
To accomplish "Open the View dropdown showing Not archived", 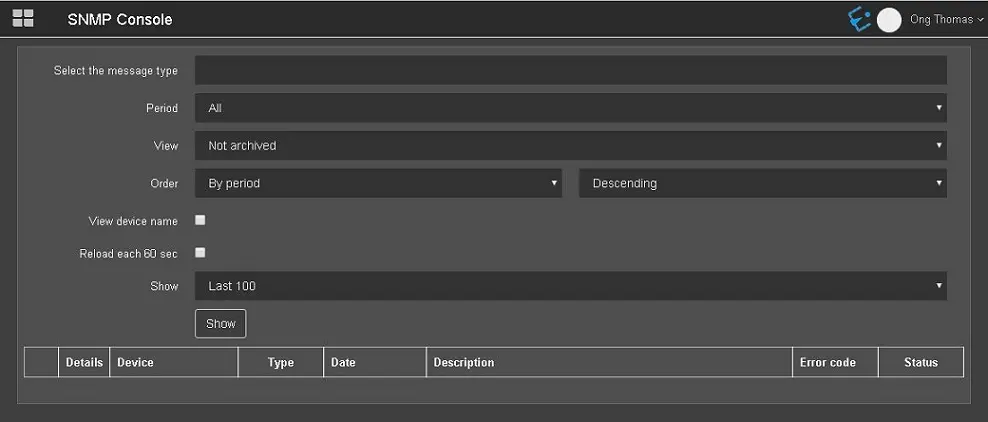I will pyautogui.click(x=570, y=146).
